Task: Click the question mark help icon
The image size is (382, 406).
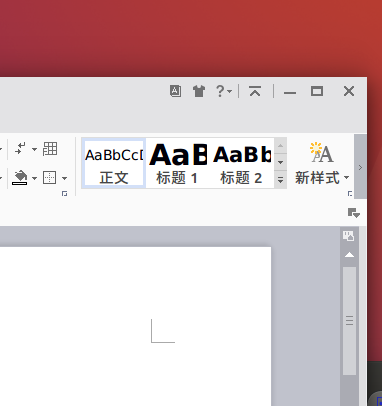Action: coord(220,91)
